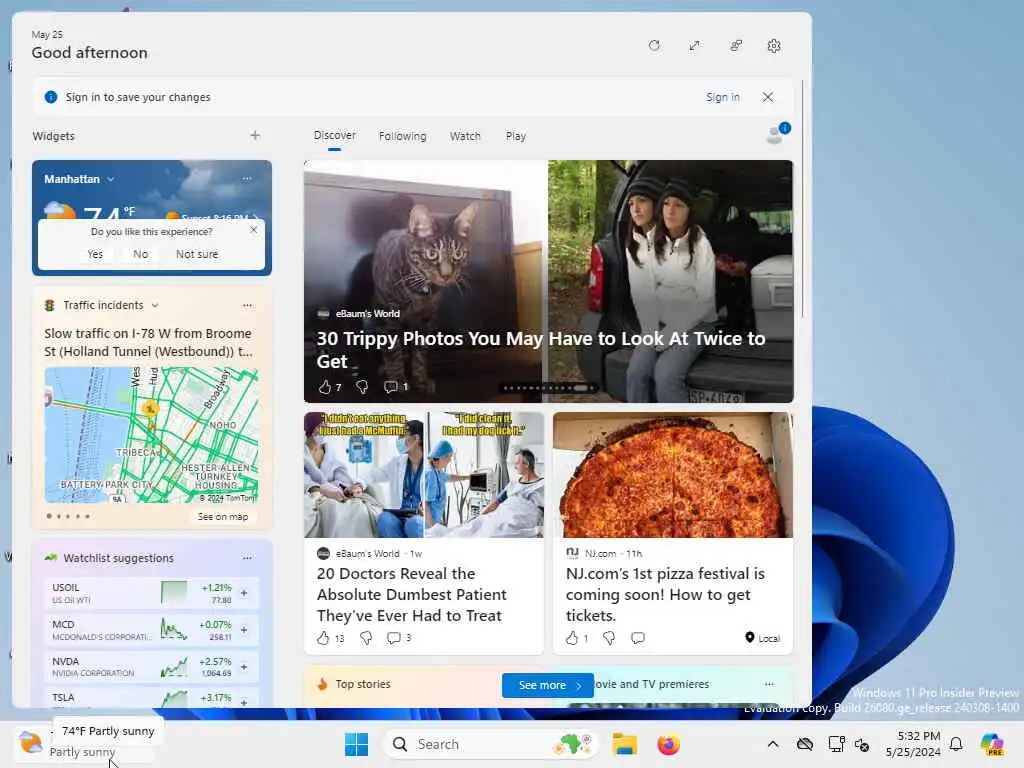
Task: Open Movie and TV premieres more options
Action: pos(769,684)
